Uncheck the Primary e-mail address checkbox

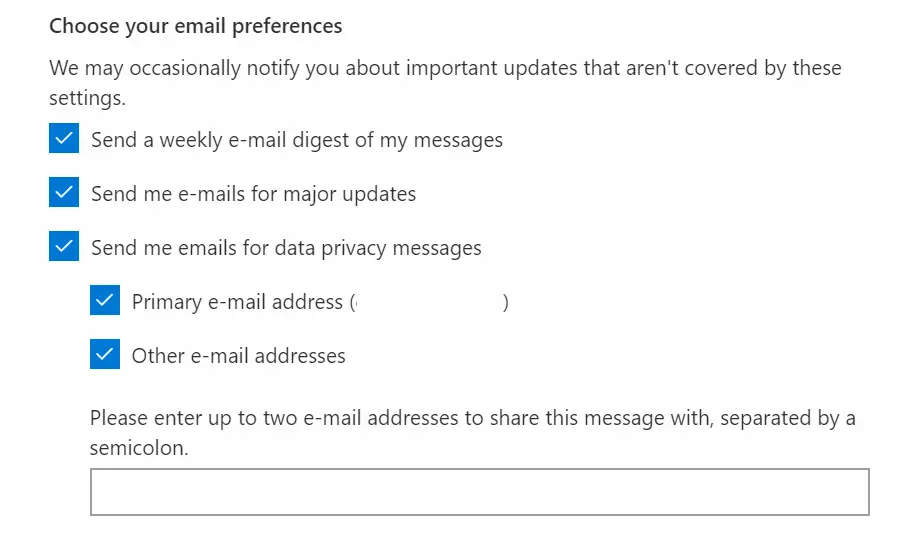point(105,301)
